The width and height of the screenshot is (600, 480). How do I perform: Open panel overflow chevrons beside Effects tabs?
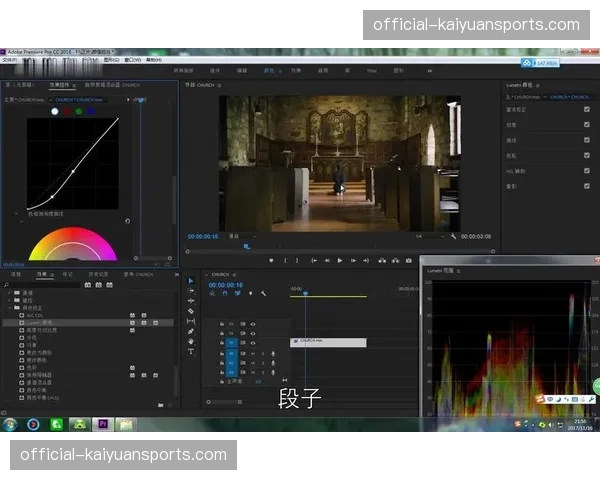click(x=176, y=274)
